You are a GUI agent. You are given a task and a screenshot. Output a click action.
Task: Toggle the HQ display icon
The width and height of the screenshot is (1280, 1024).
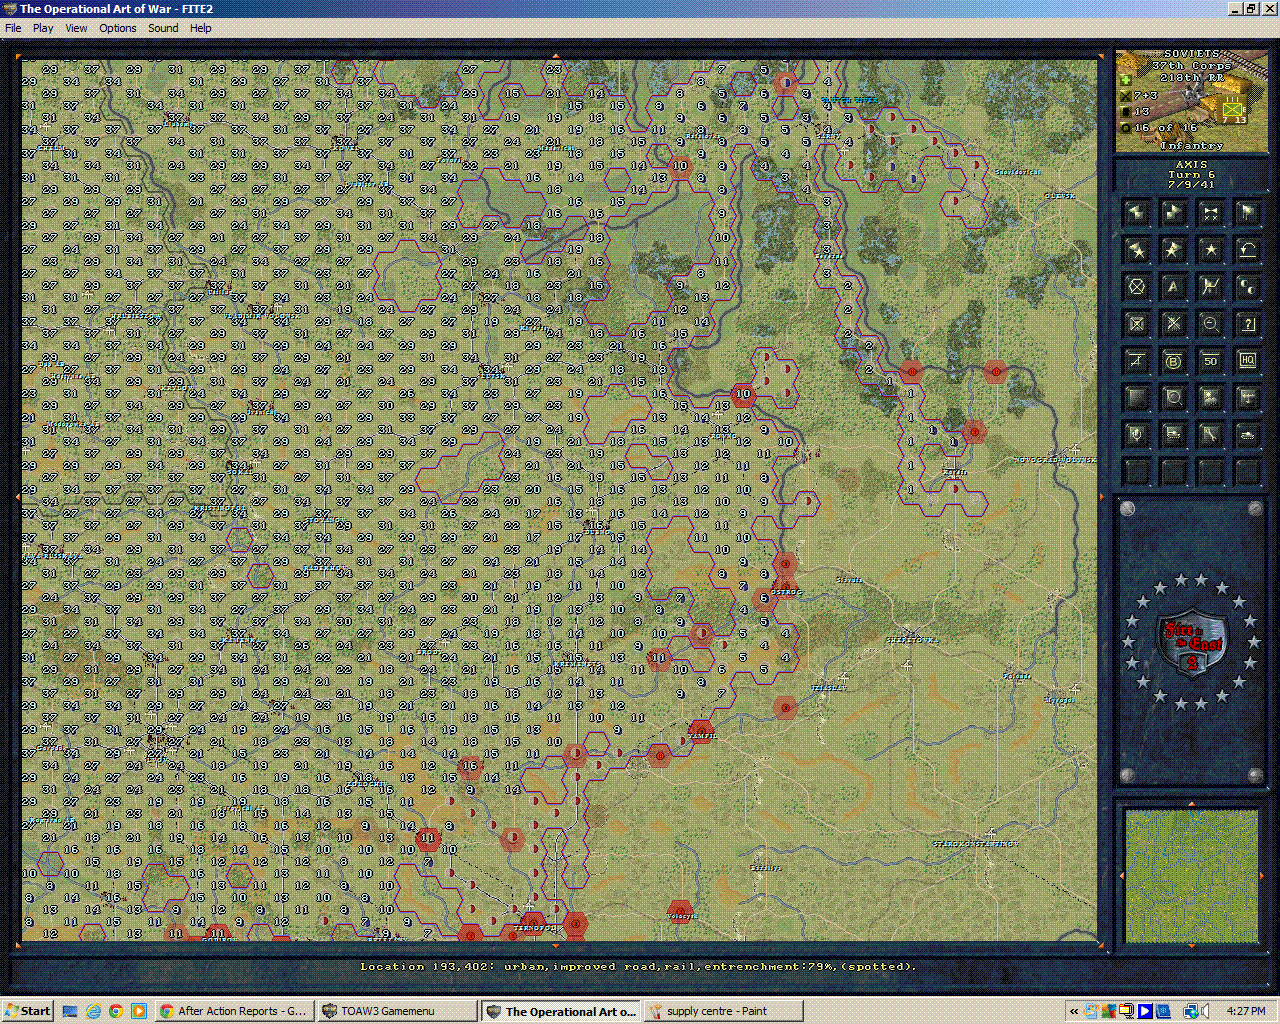click(x=1248, y=362)
